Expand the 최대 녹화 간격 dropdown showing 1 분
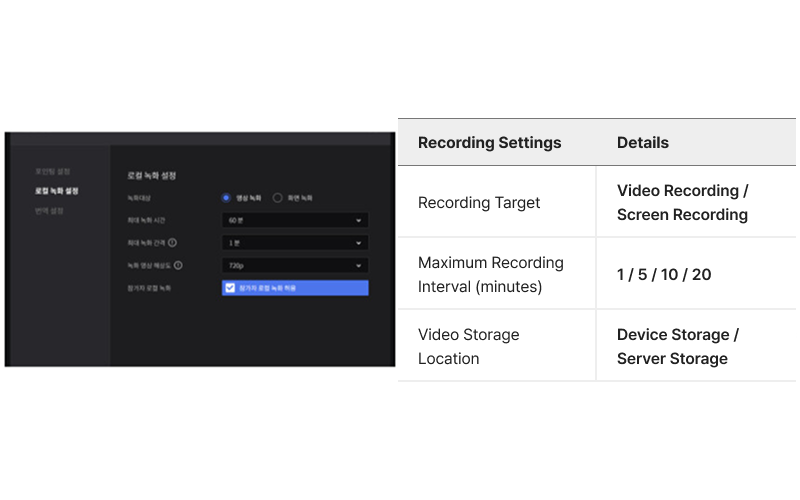This screenshot has width=800, height=500. coord(295,243)
